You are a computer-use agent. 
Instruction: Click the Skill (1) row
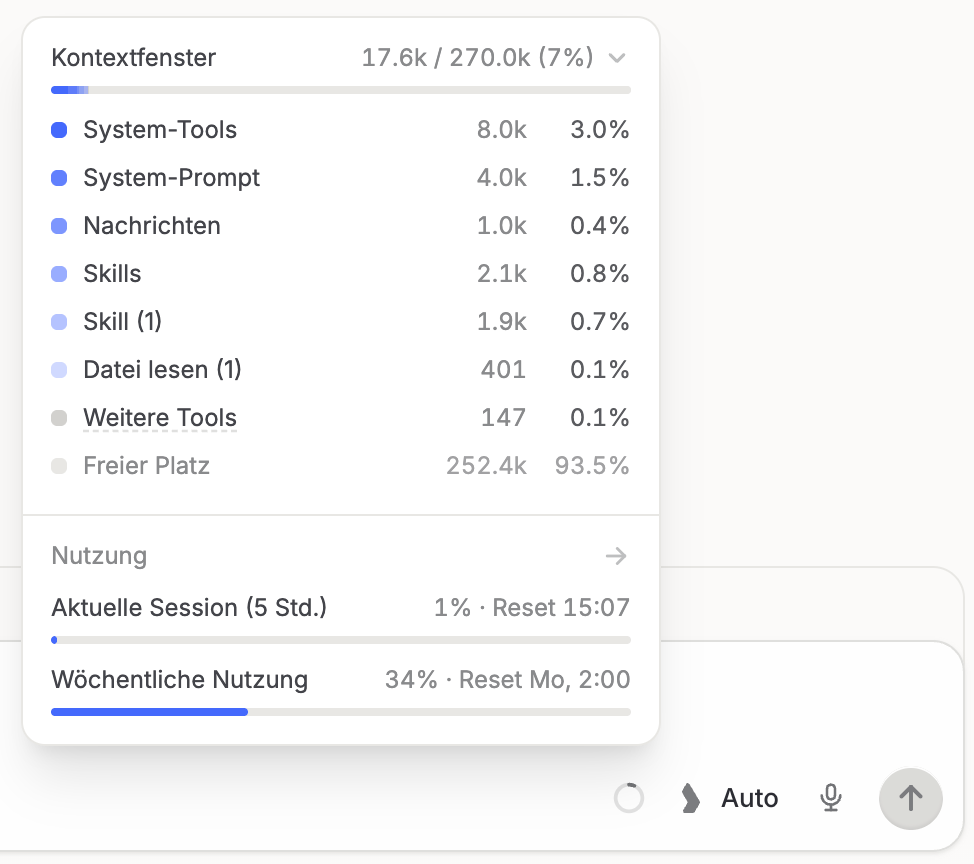[340, 322]
